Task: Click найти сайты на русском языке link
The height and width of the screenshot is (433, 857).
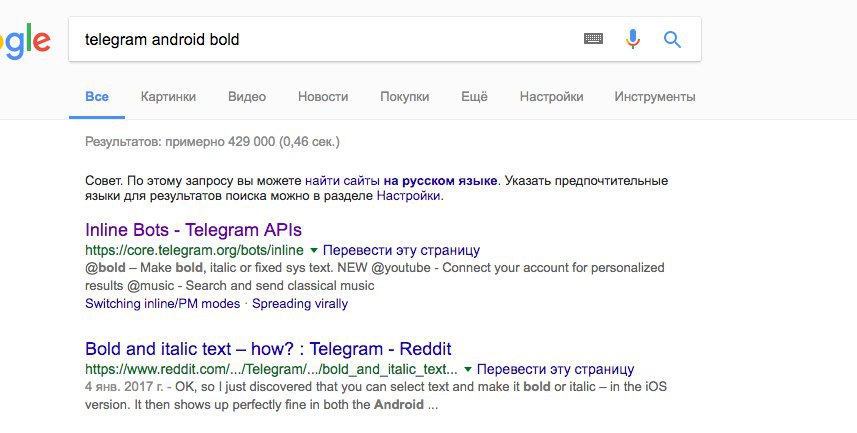Action: [x=401, y=181]
